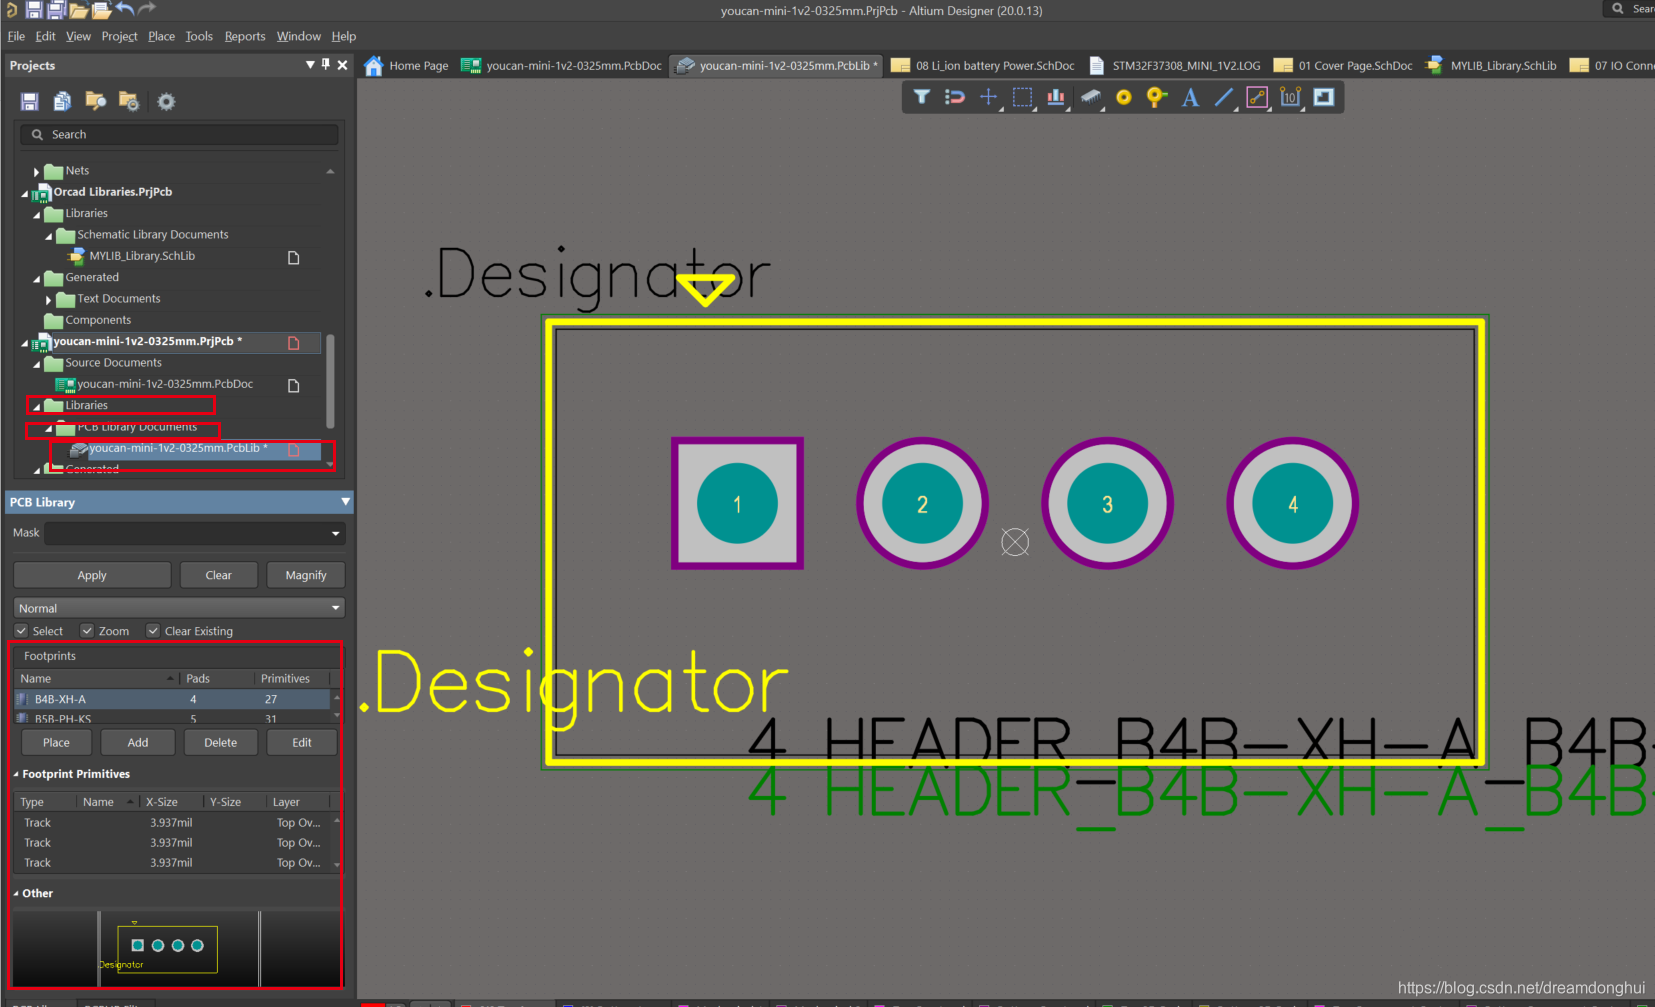Place a dimension with the 10 icon

pyautogui.click(x=1290, y=97)
